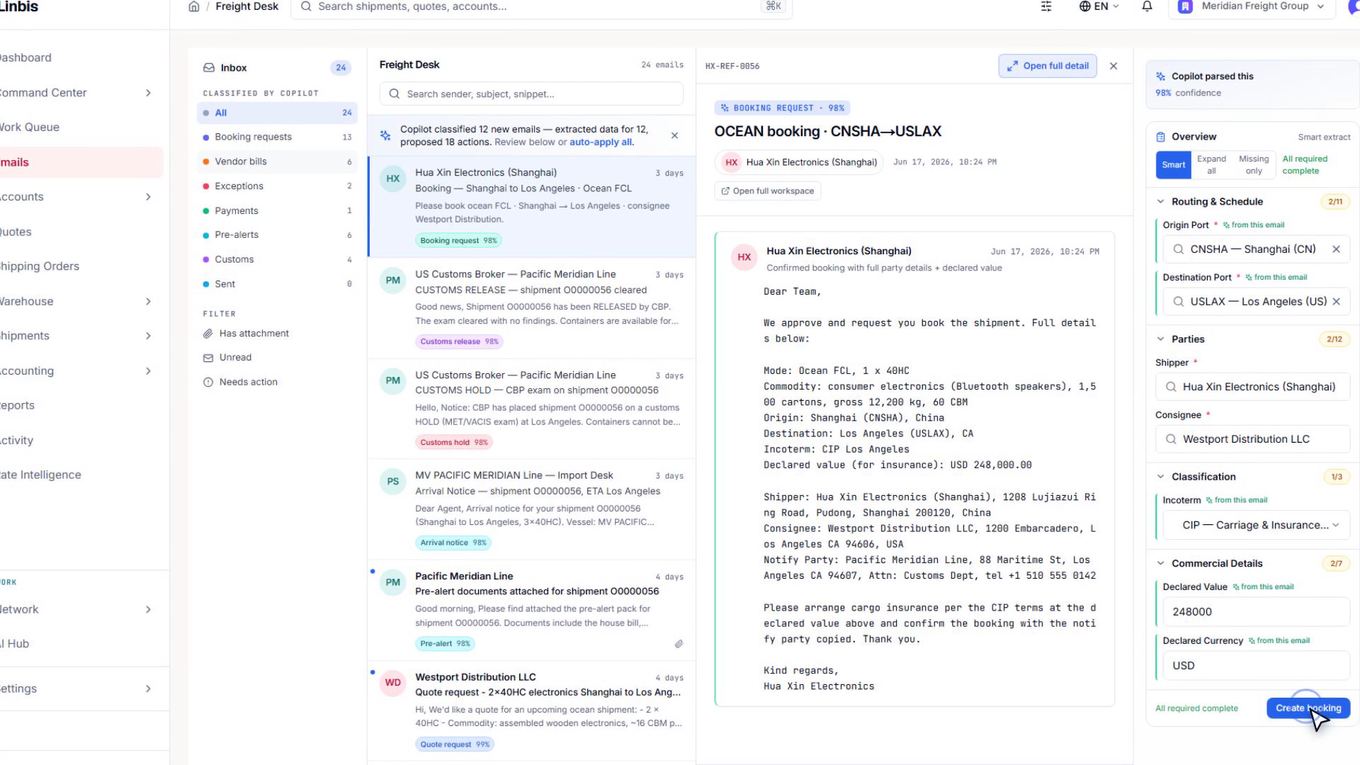
Task: Close the email detail pane
Action: coord(1113,66)
